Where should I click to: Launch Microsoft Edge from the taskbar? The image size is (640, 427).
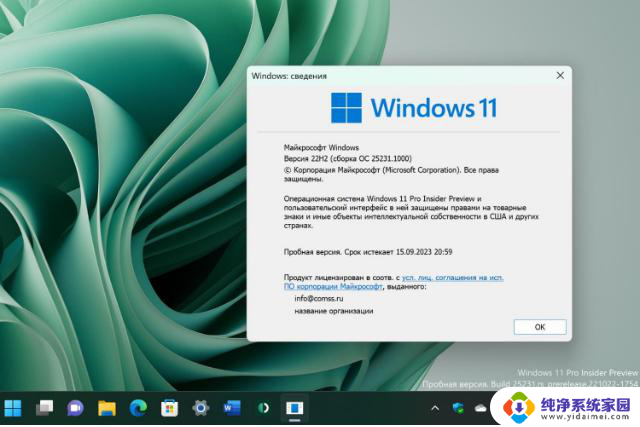click(x=138, y=408)
